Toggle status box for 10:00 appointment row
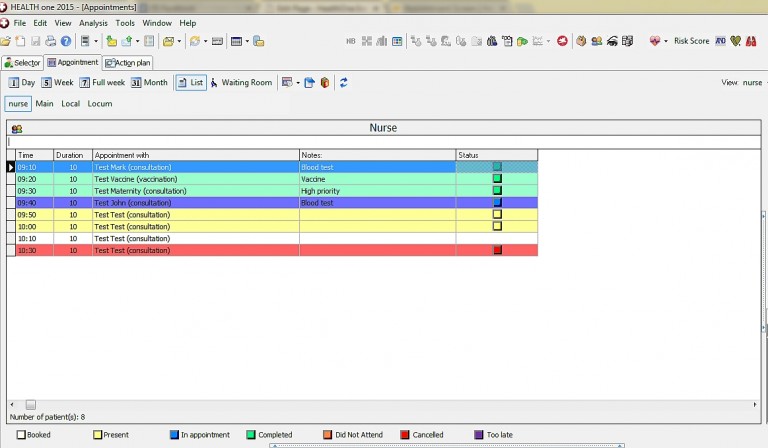This screenshot has width=768, height=448. 497,226
